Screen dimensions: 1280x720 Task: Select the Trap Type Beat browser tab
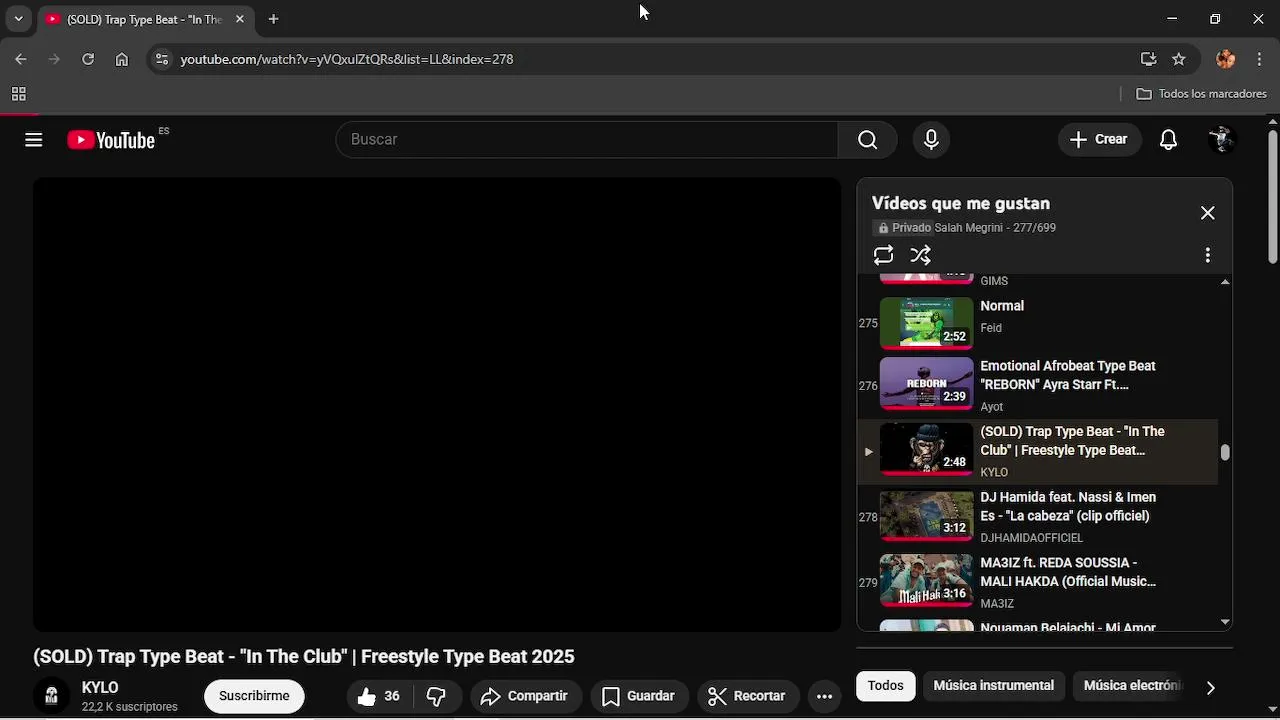(x=146, y=20)
